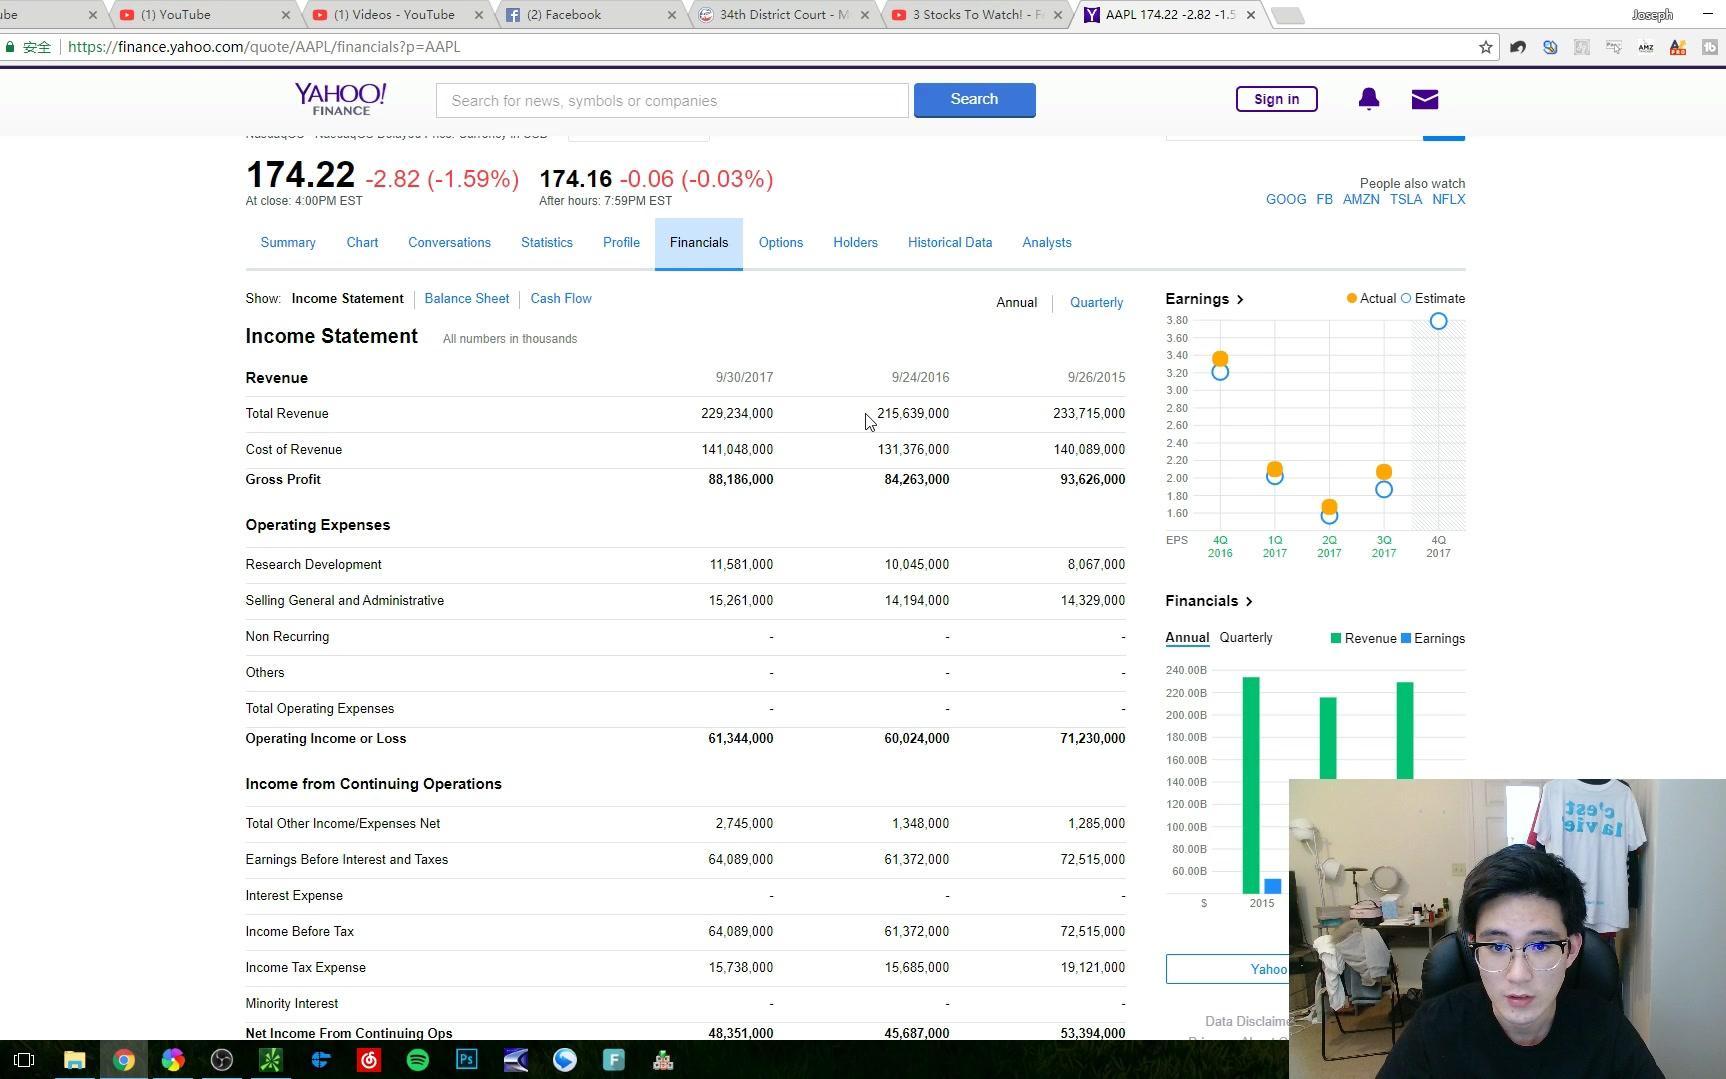Open the GOOG ticker link
Viewport: 1726px width, 1079px height.
click(1286, 200)
